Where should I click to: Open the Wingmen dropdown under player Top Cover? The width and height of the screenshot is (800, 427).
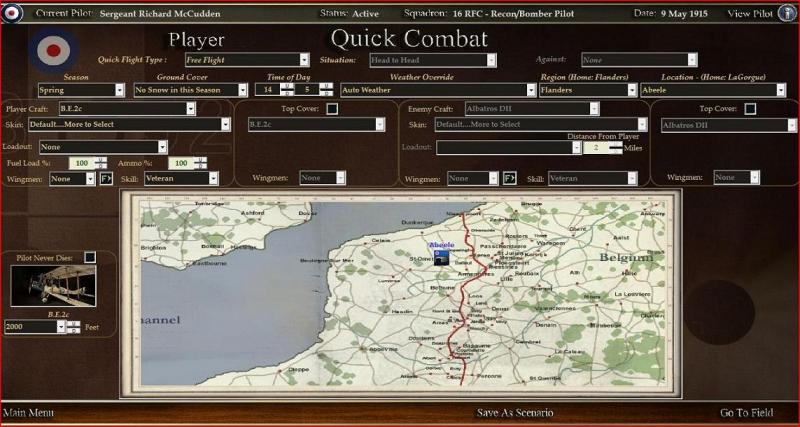pyautogui.click(x=322, y=178)
